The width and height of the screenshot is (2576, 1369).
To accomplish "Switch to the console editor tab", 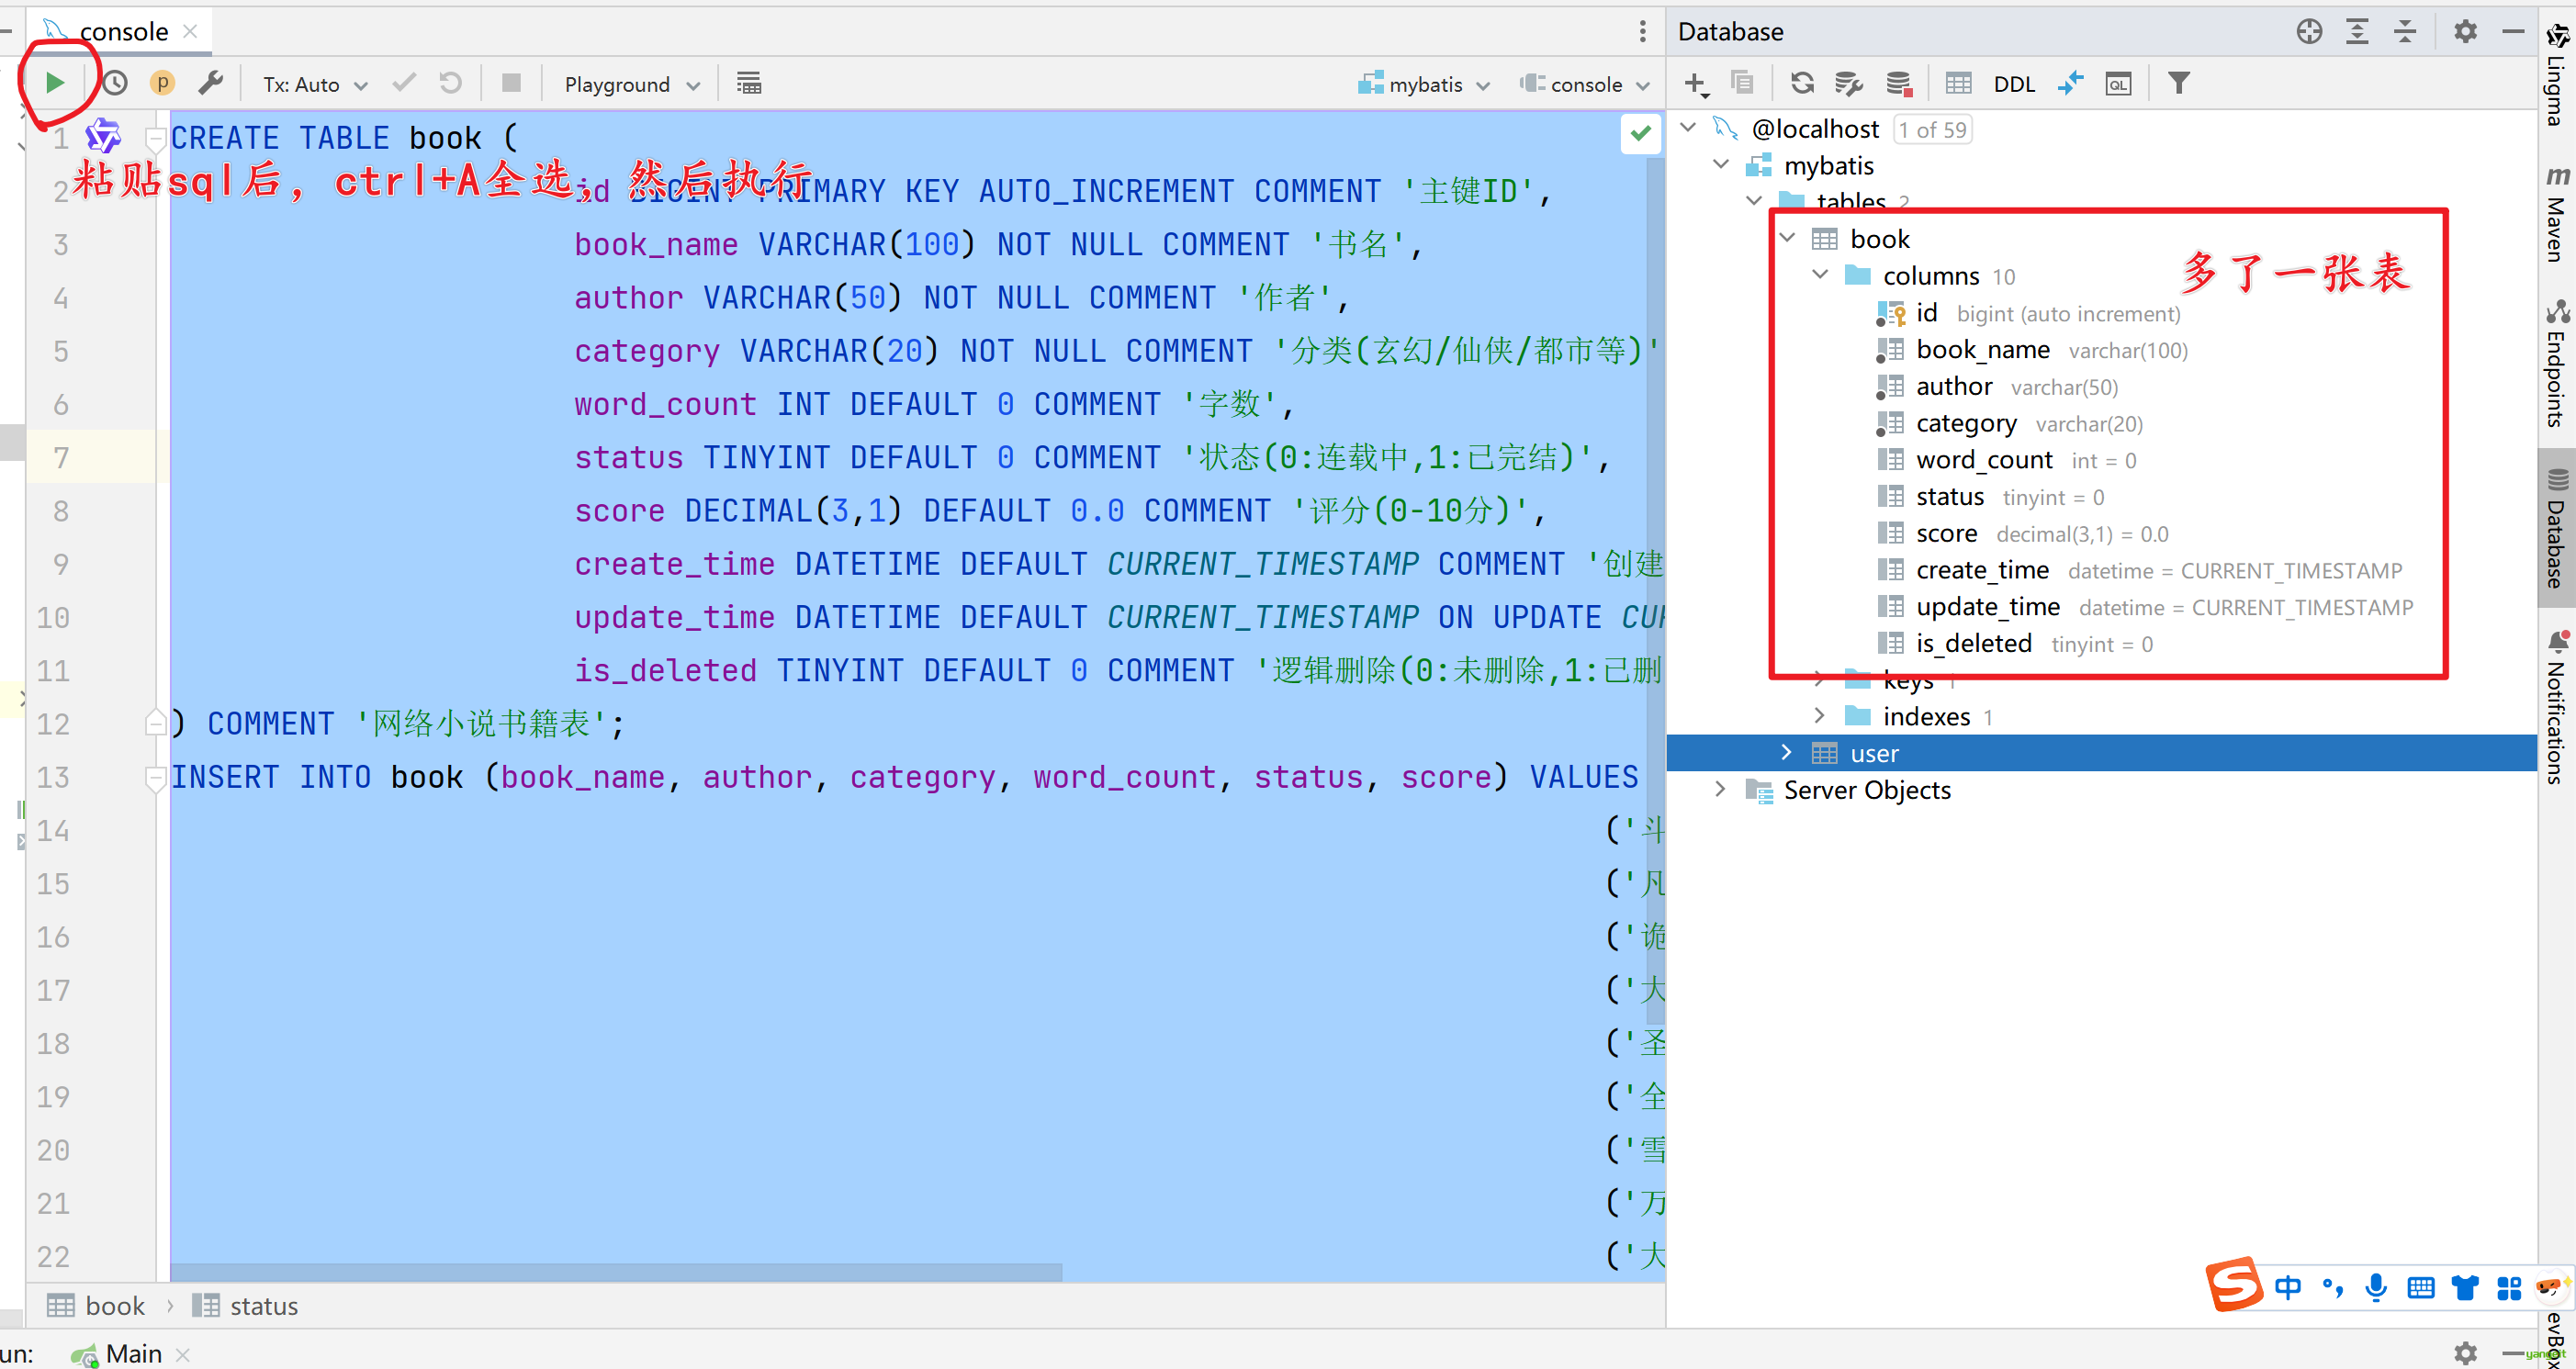I will pyautogui.click(x=122, y=31).
